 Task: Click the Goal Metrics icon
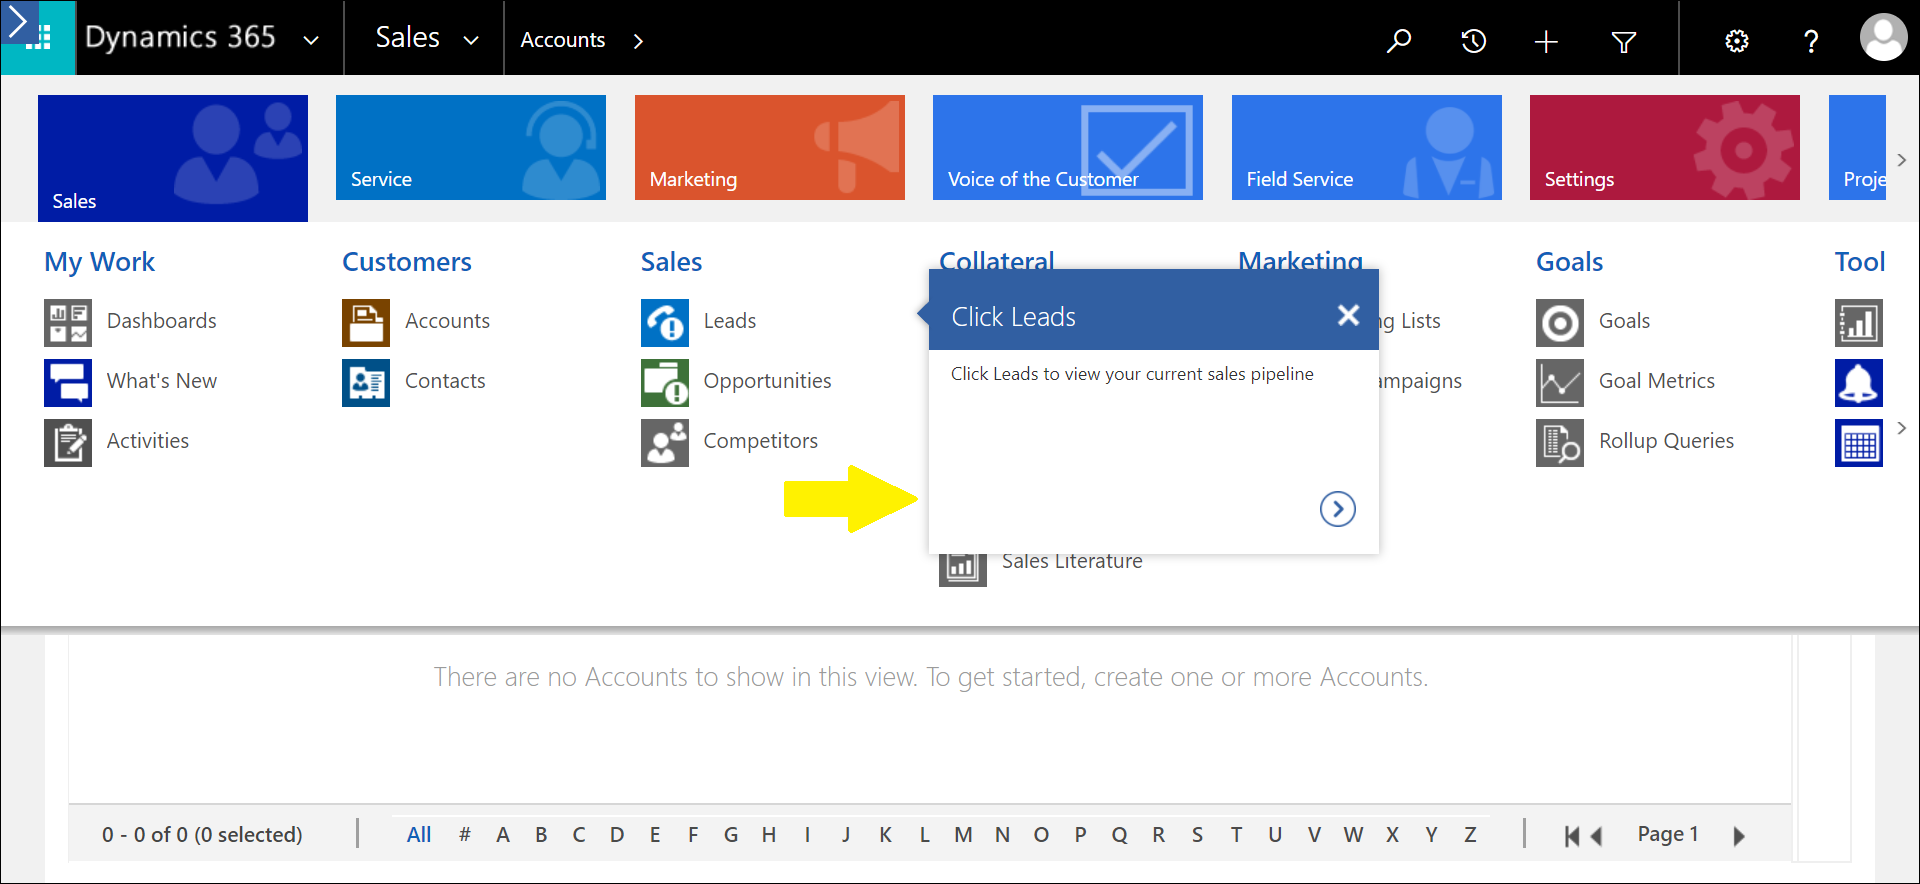point(1560,382)
